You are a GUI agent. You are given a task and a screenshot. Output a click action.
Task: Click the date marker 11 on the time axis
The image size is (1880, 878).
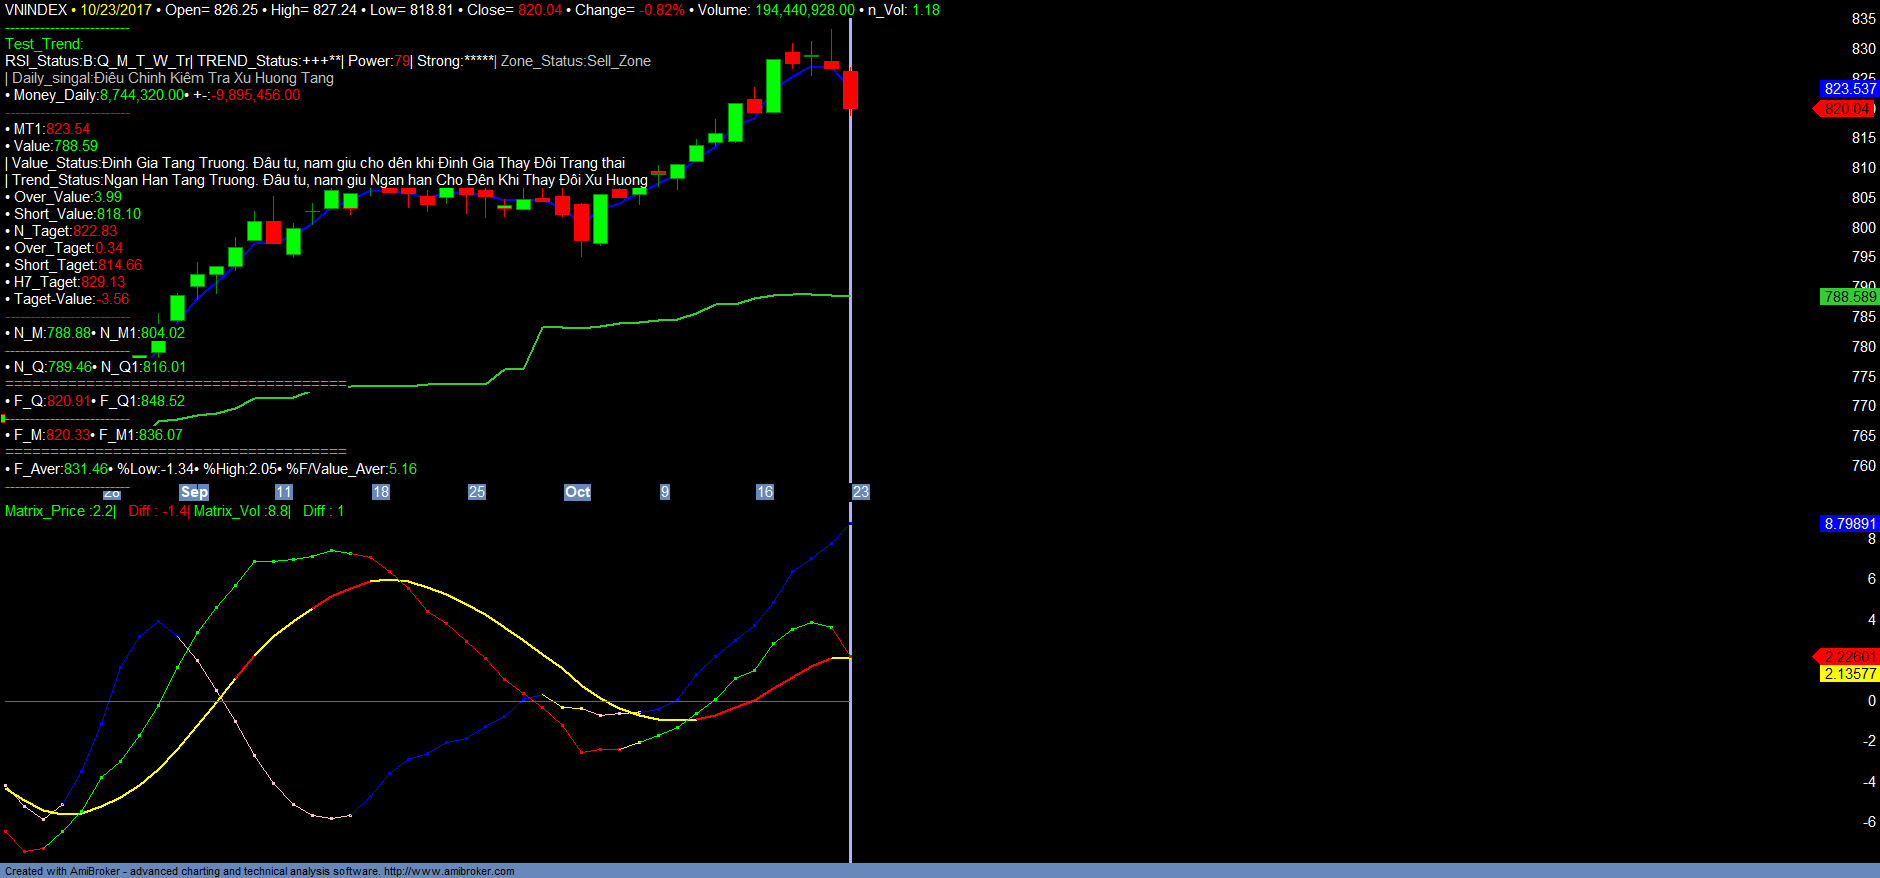[284, 492]
